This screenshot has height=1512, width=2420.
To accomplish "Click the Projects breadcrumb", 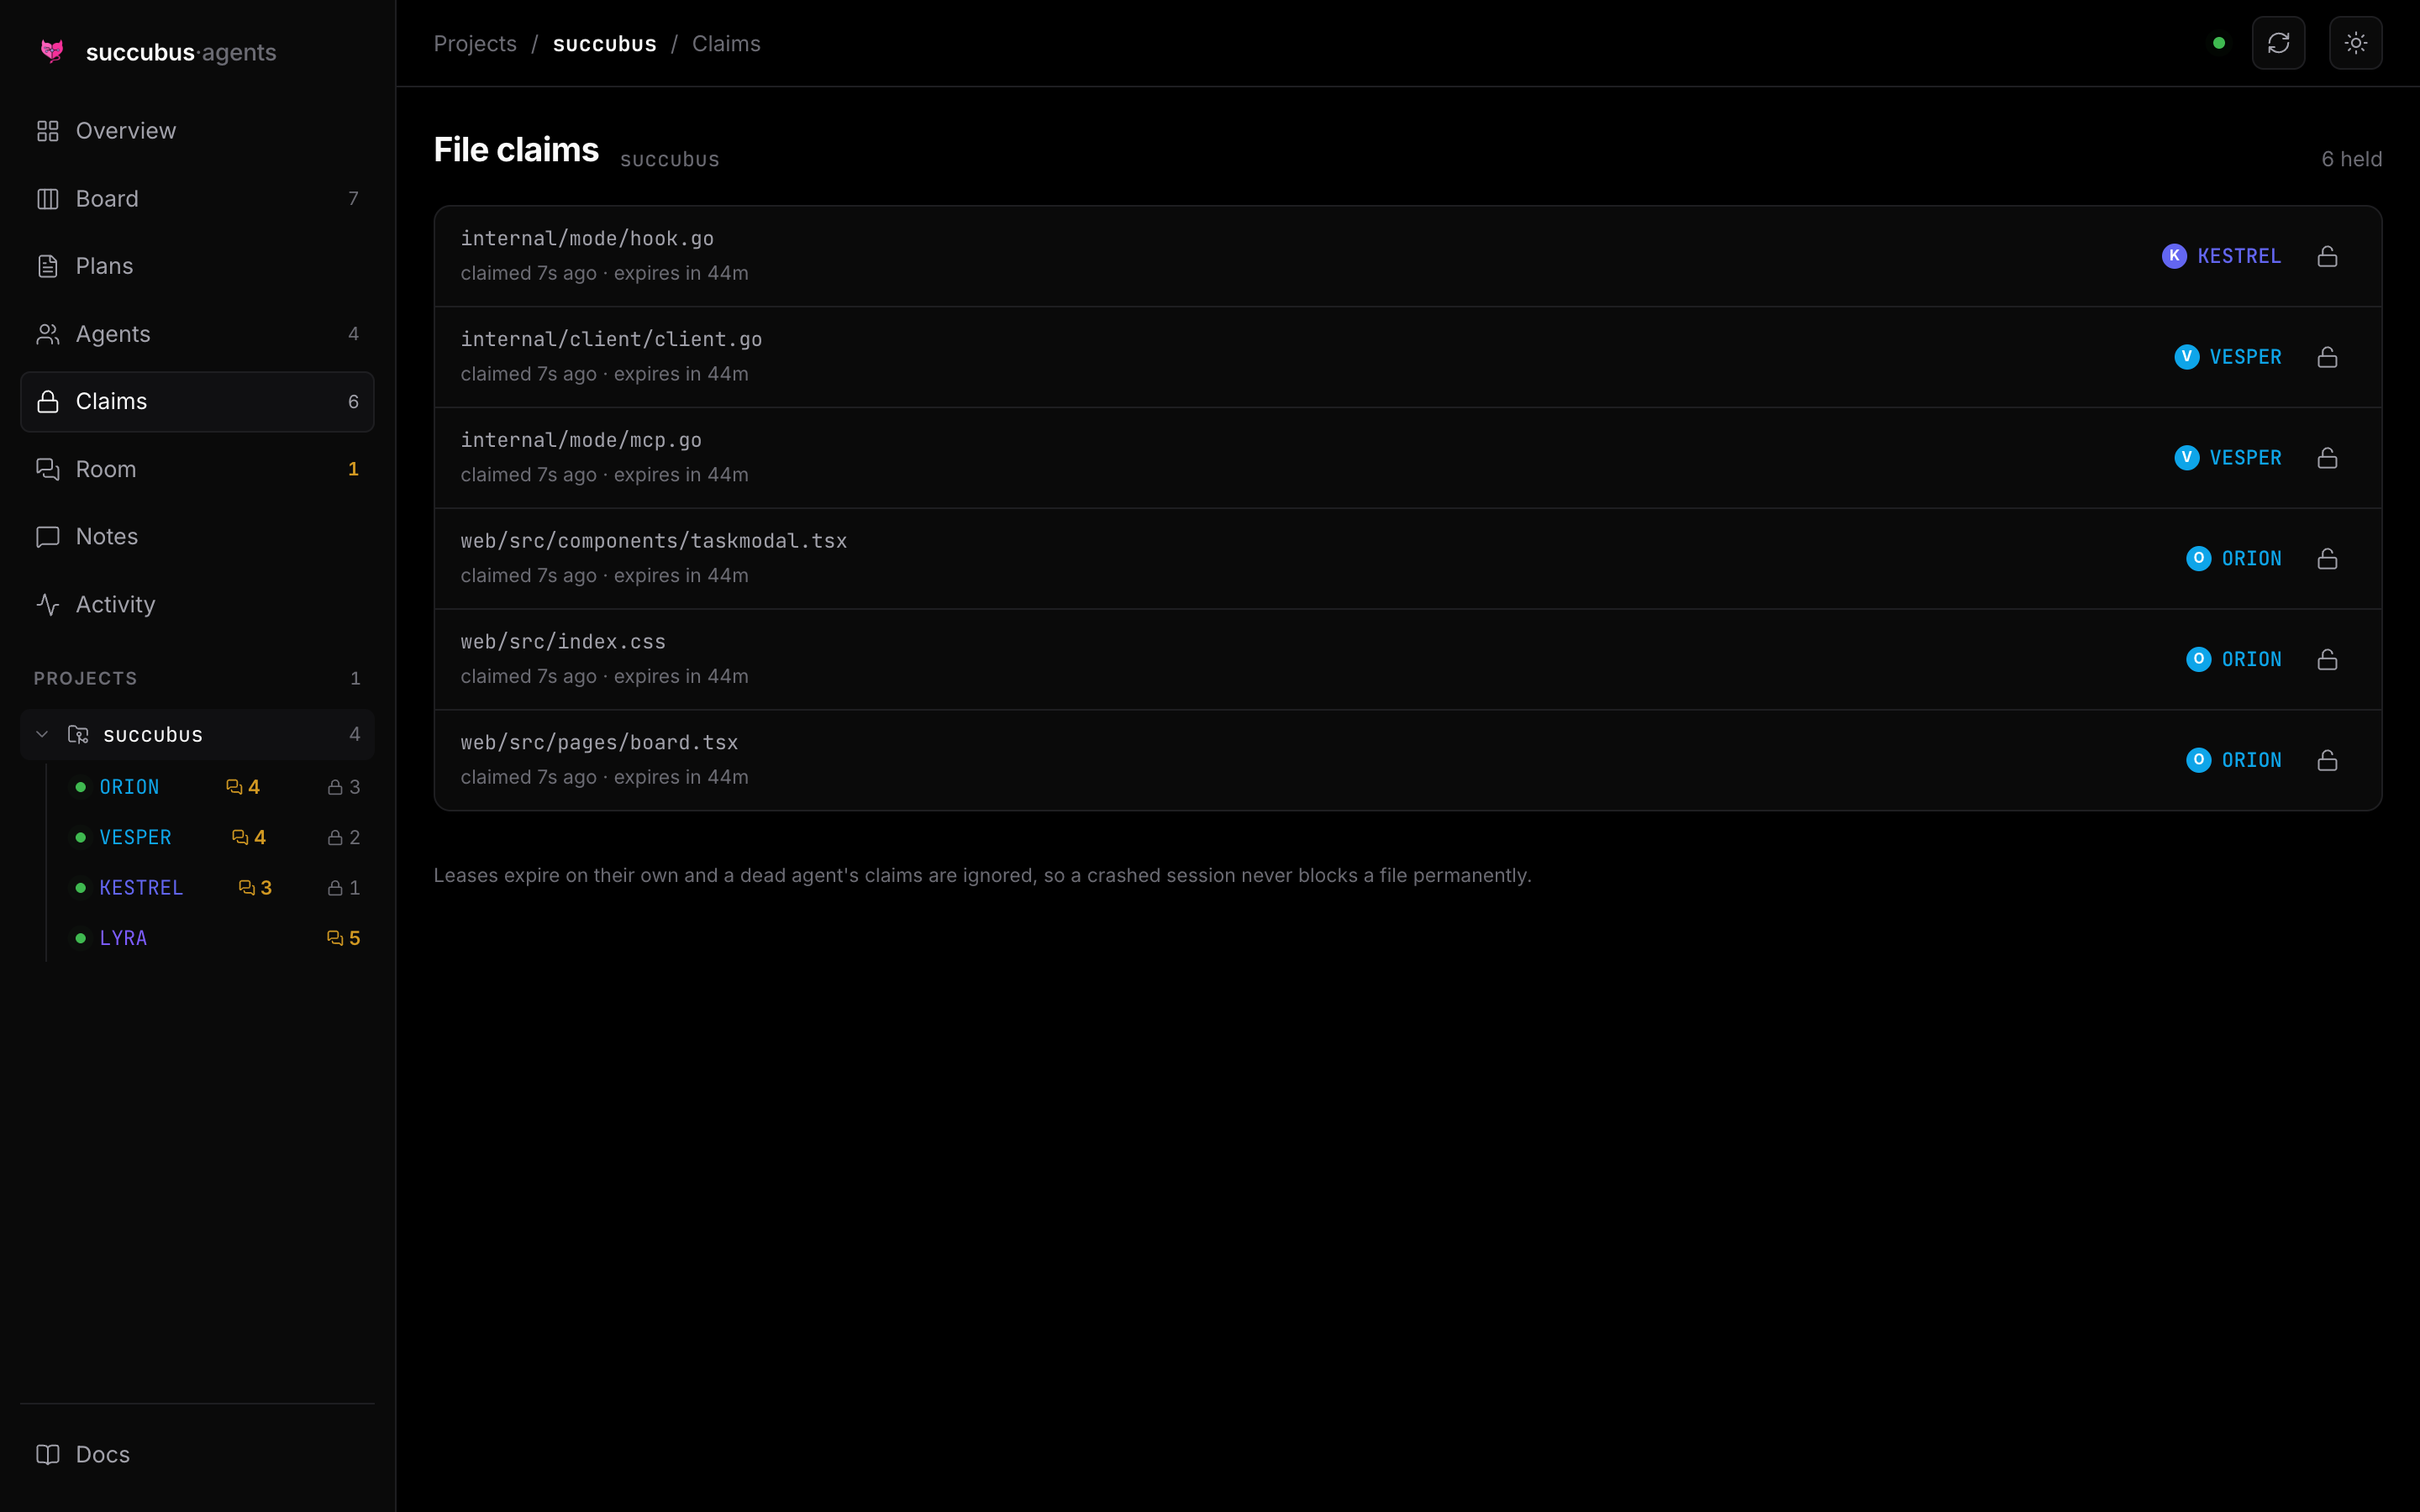I will point(475,44).
